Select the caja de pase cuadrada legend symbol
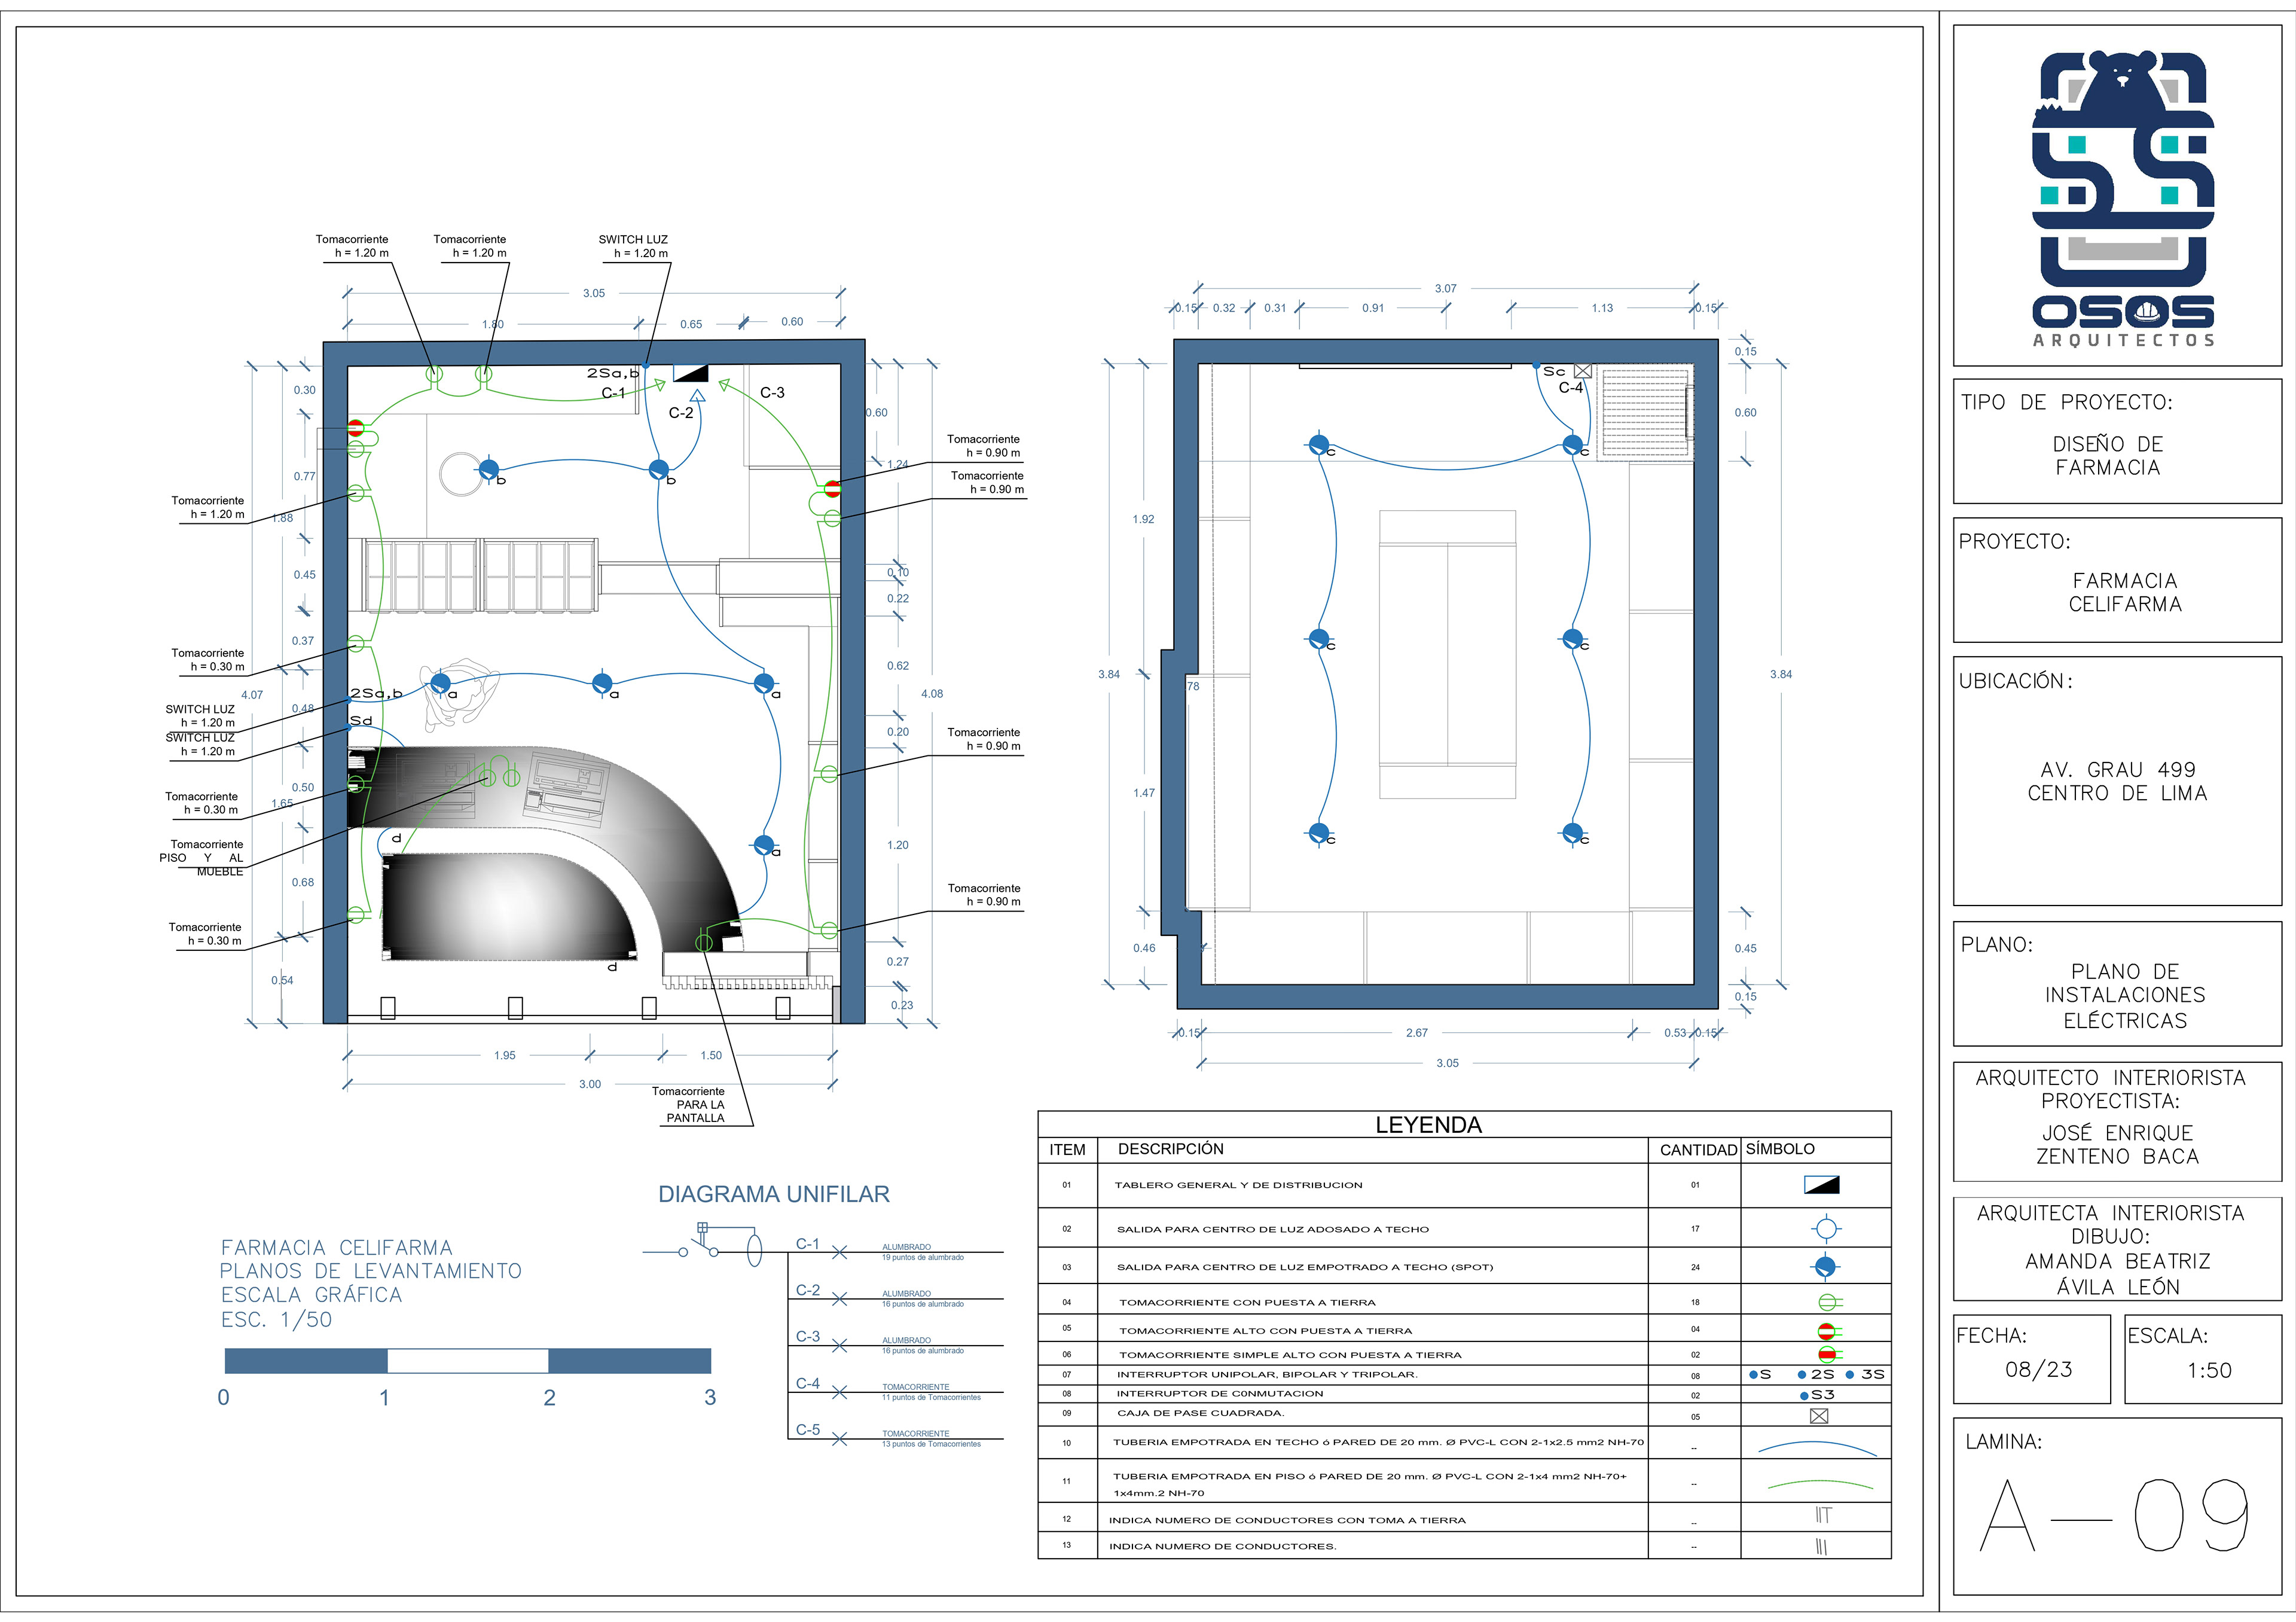This screenshot has width=2296, height=1622. (1819, 1416)
